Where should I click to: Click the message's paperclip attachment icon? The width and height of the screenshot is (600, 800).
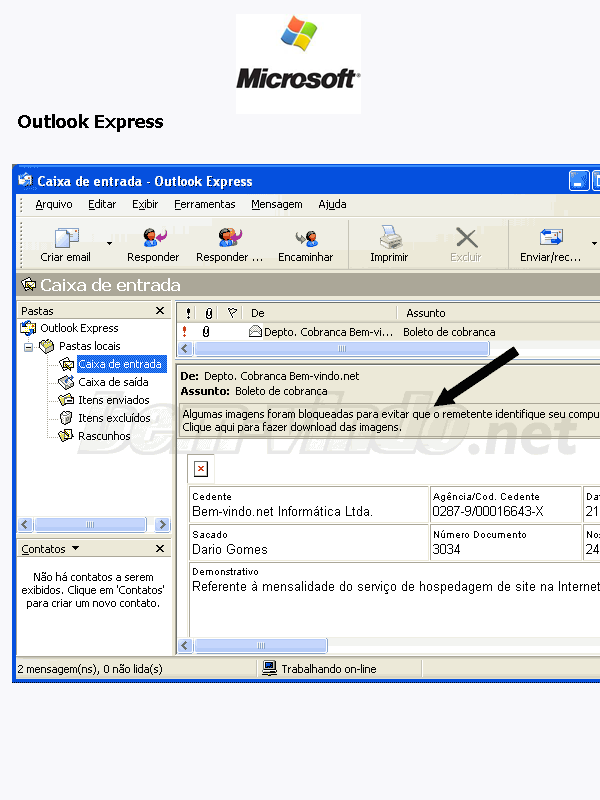click(206, 332)
